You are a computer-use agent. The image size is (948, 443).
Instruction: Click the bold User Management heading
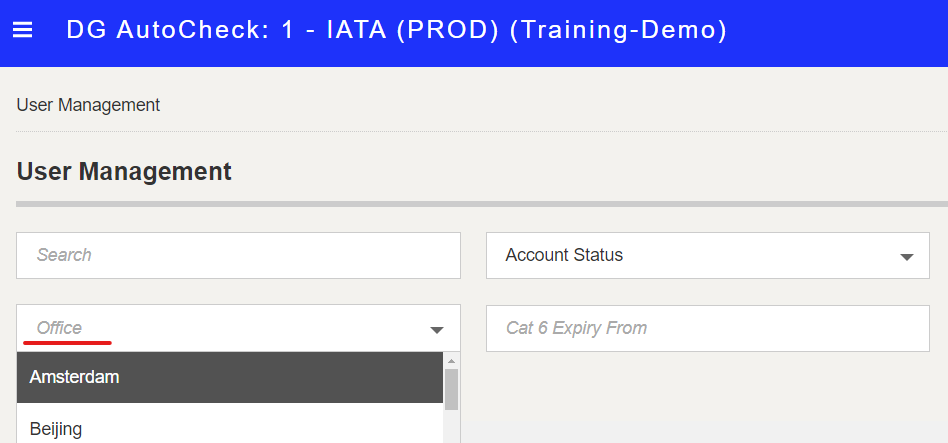click(124, 172)
